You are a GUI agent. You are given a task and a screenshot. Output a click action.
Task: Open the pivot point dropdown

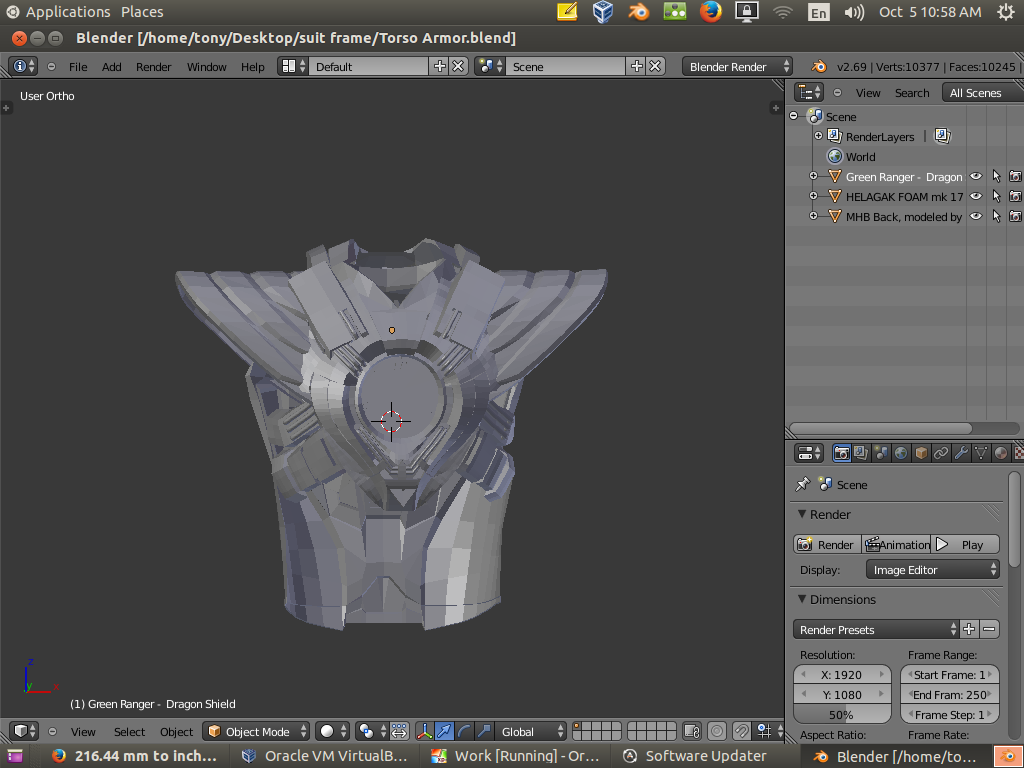tap(371, 731)
